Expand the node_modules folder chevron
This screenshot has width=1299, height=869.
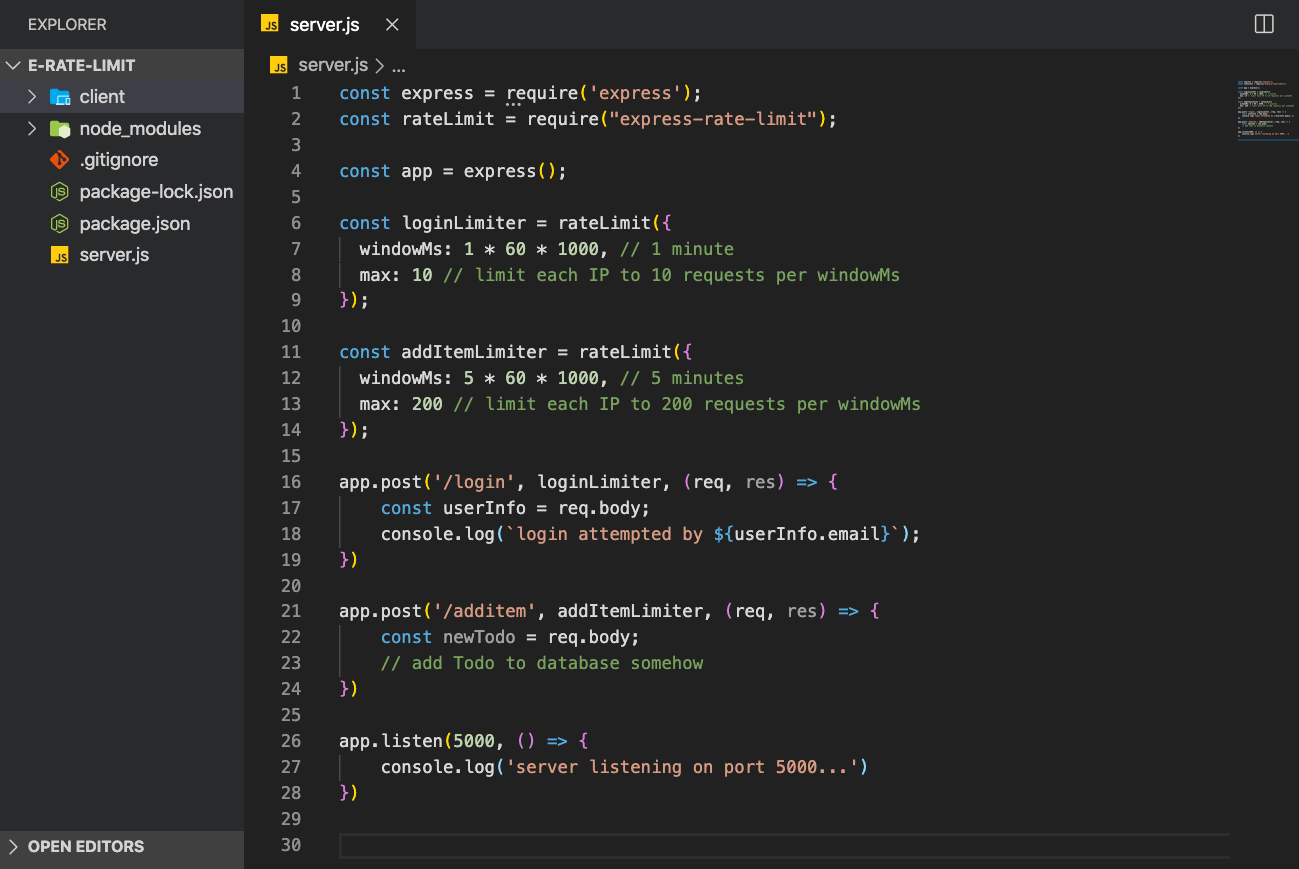pyautogui.click(x=32, y=129)
